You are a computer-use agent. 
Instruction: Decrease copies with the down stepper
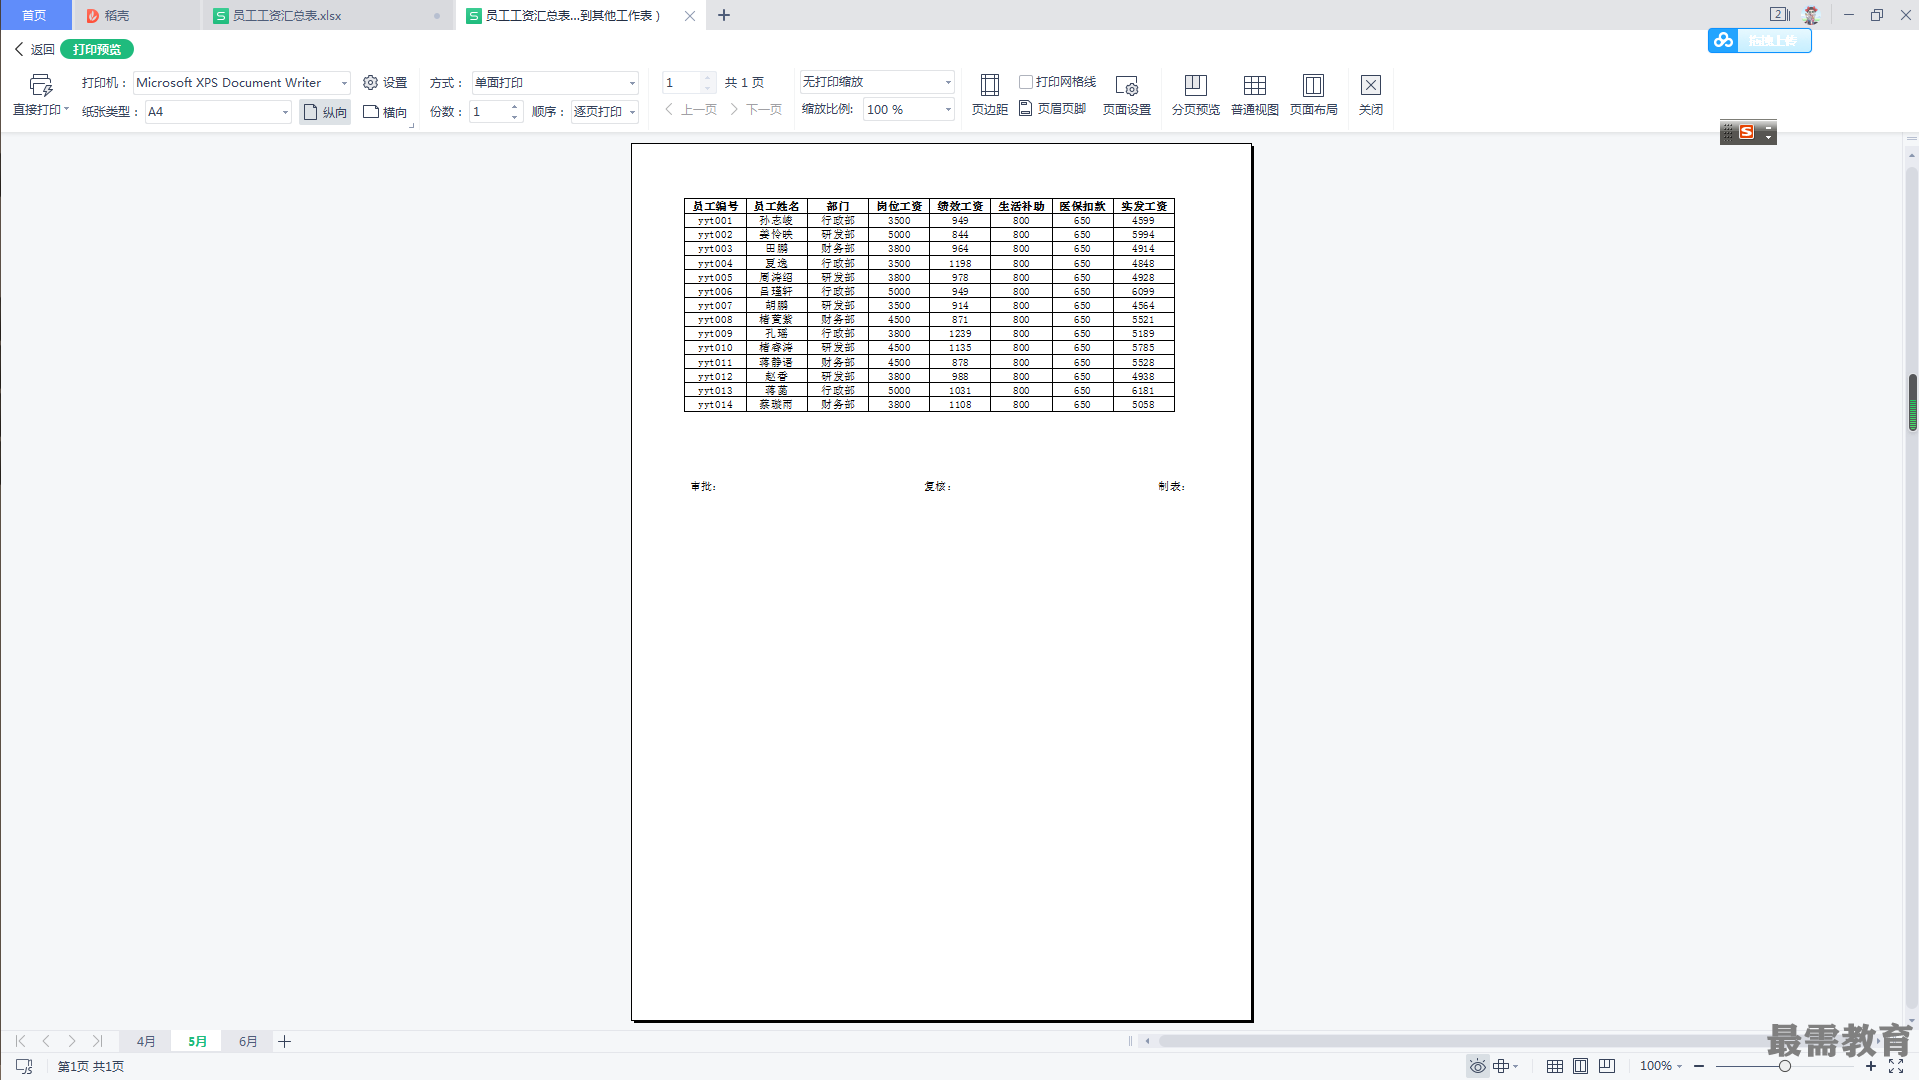[x=515, y=117]
